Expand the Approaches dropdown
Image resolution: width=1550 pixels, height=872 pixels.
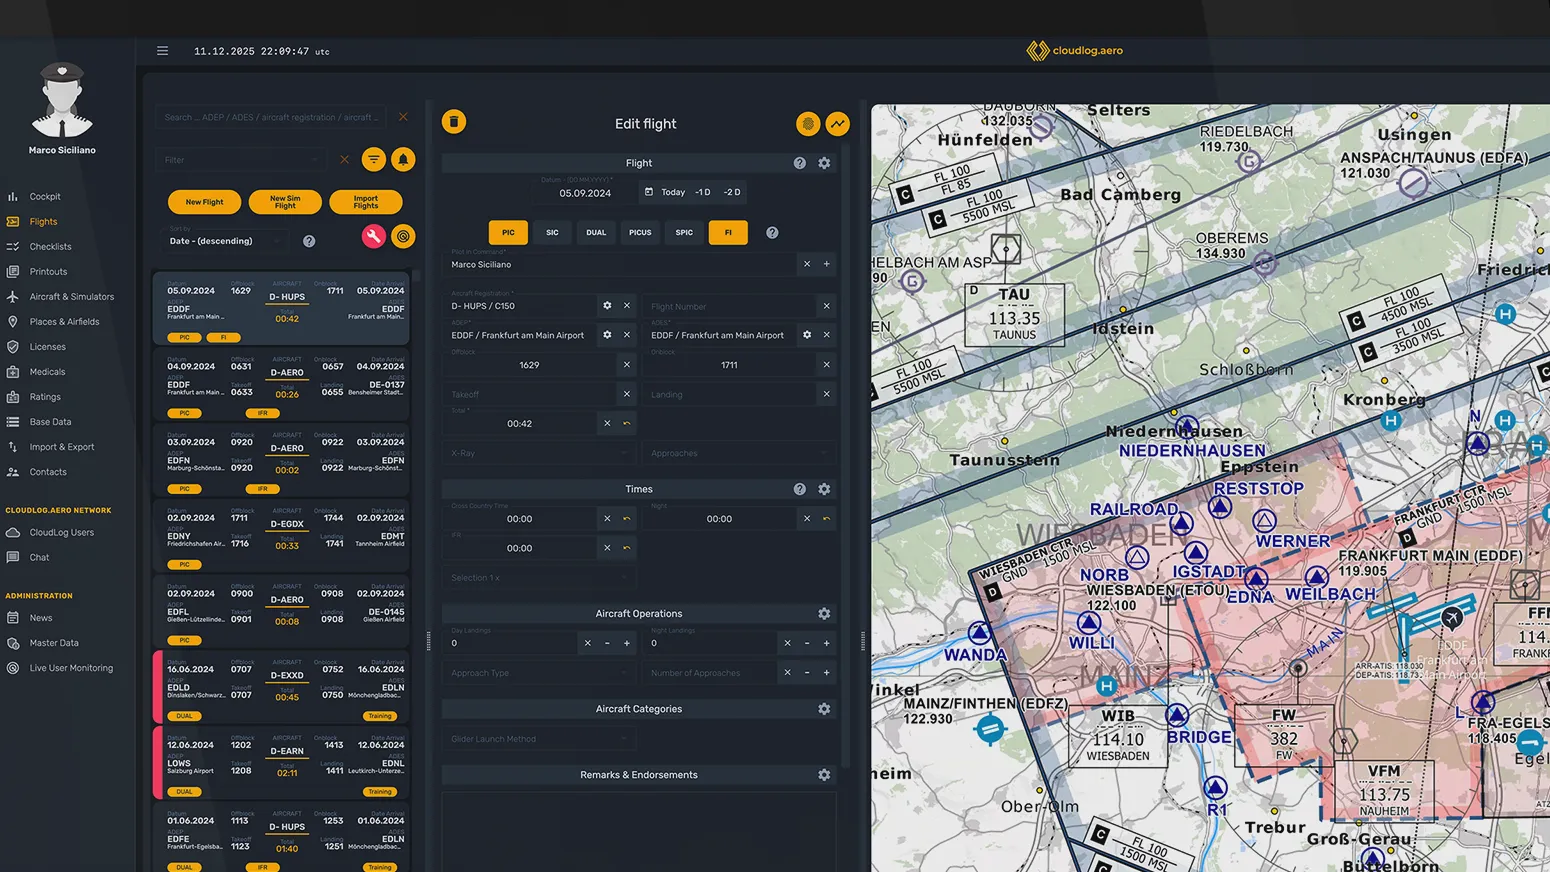(739, 453)
